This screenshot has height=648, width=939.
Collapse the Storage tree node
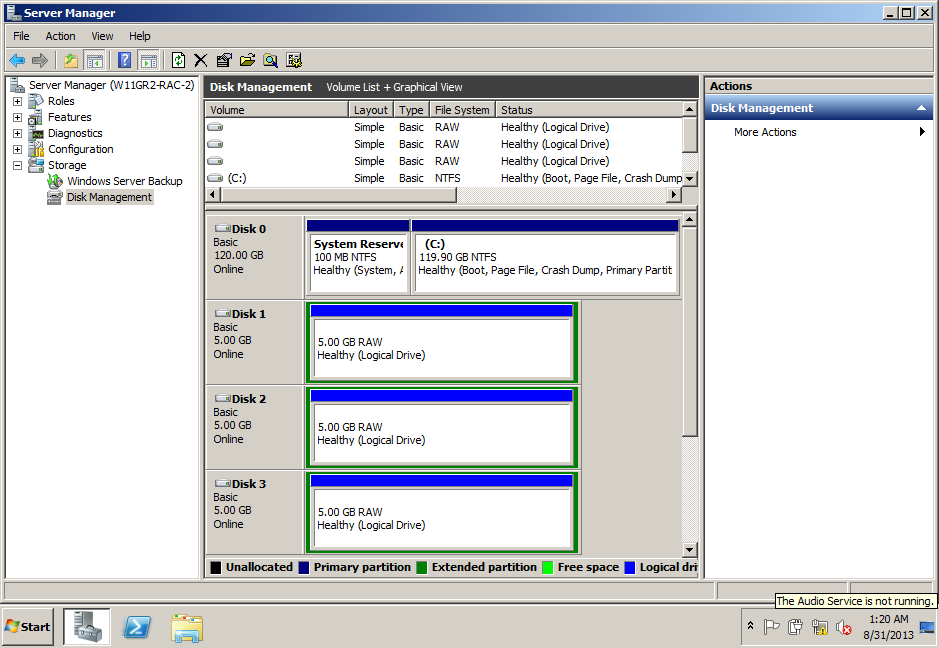tap(17, 165)
